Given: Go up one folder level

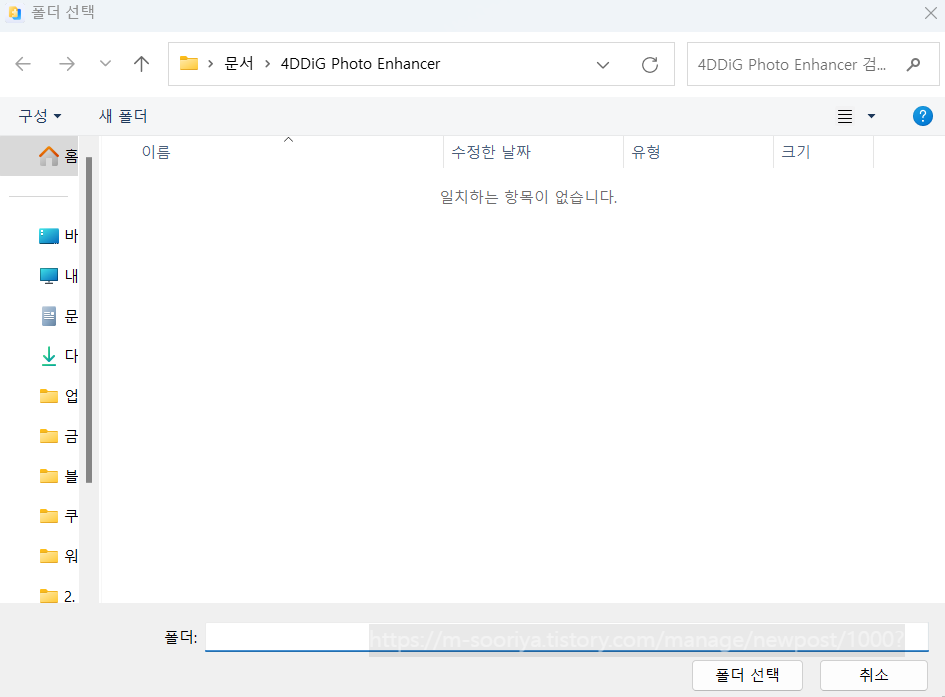Looking at the screenshot, I should [142, 64].
